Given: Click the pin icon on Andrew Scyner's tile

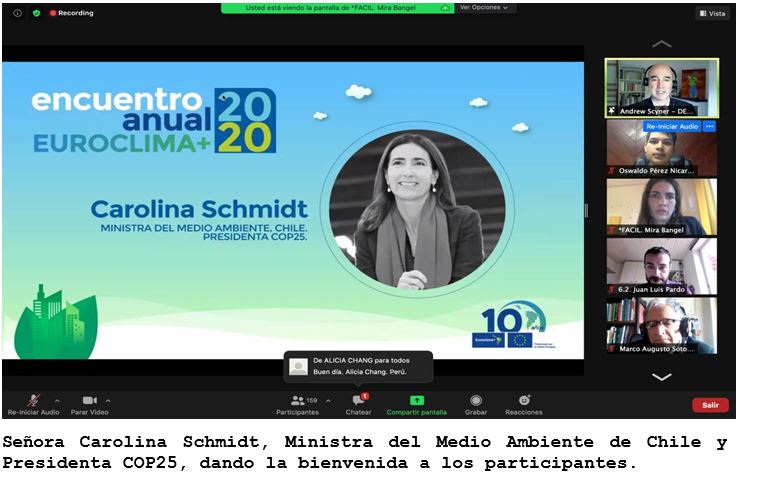Looking at the screenshot, I should point(611,111).
